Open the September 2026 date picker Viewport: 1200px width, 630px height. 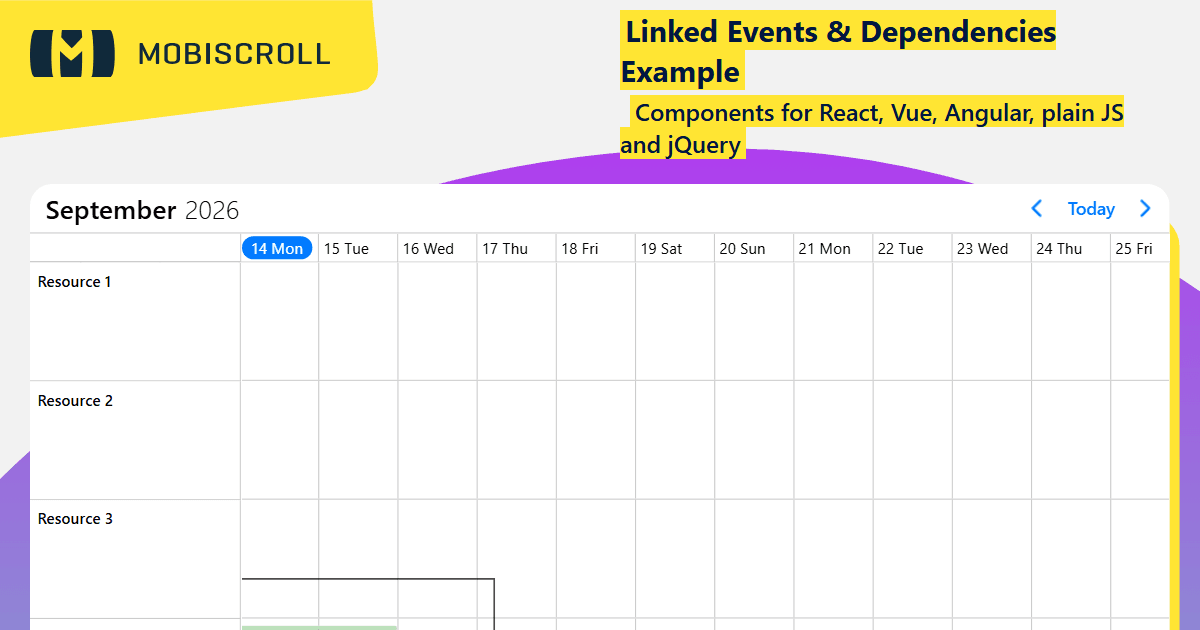[142, 211]
